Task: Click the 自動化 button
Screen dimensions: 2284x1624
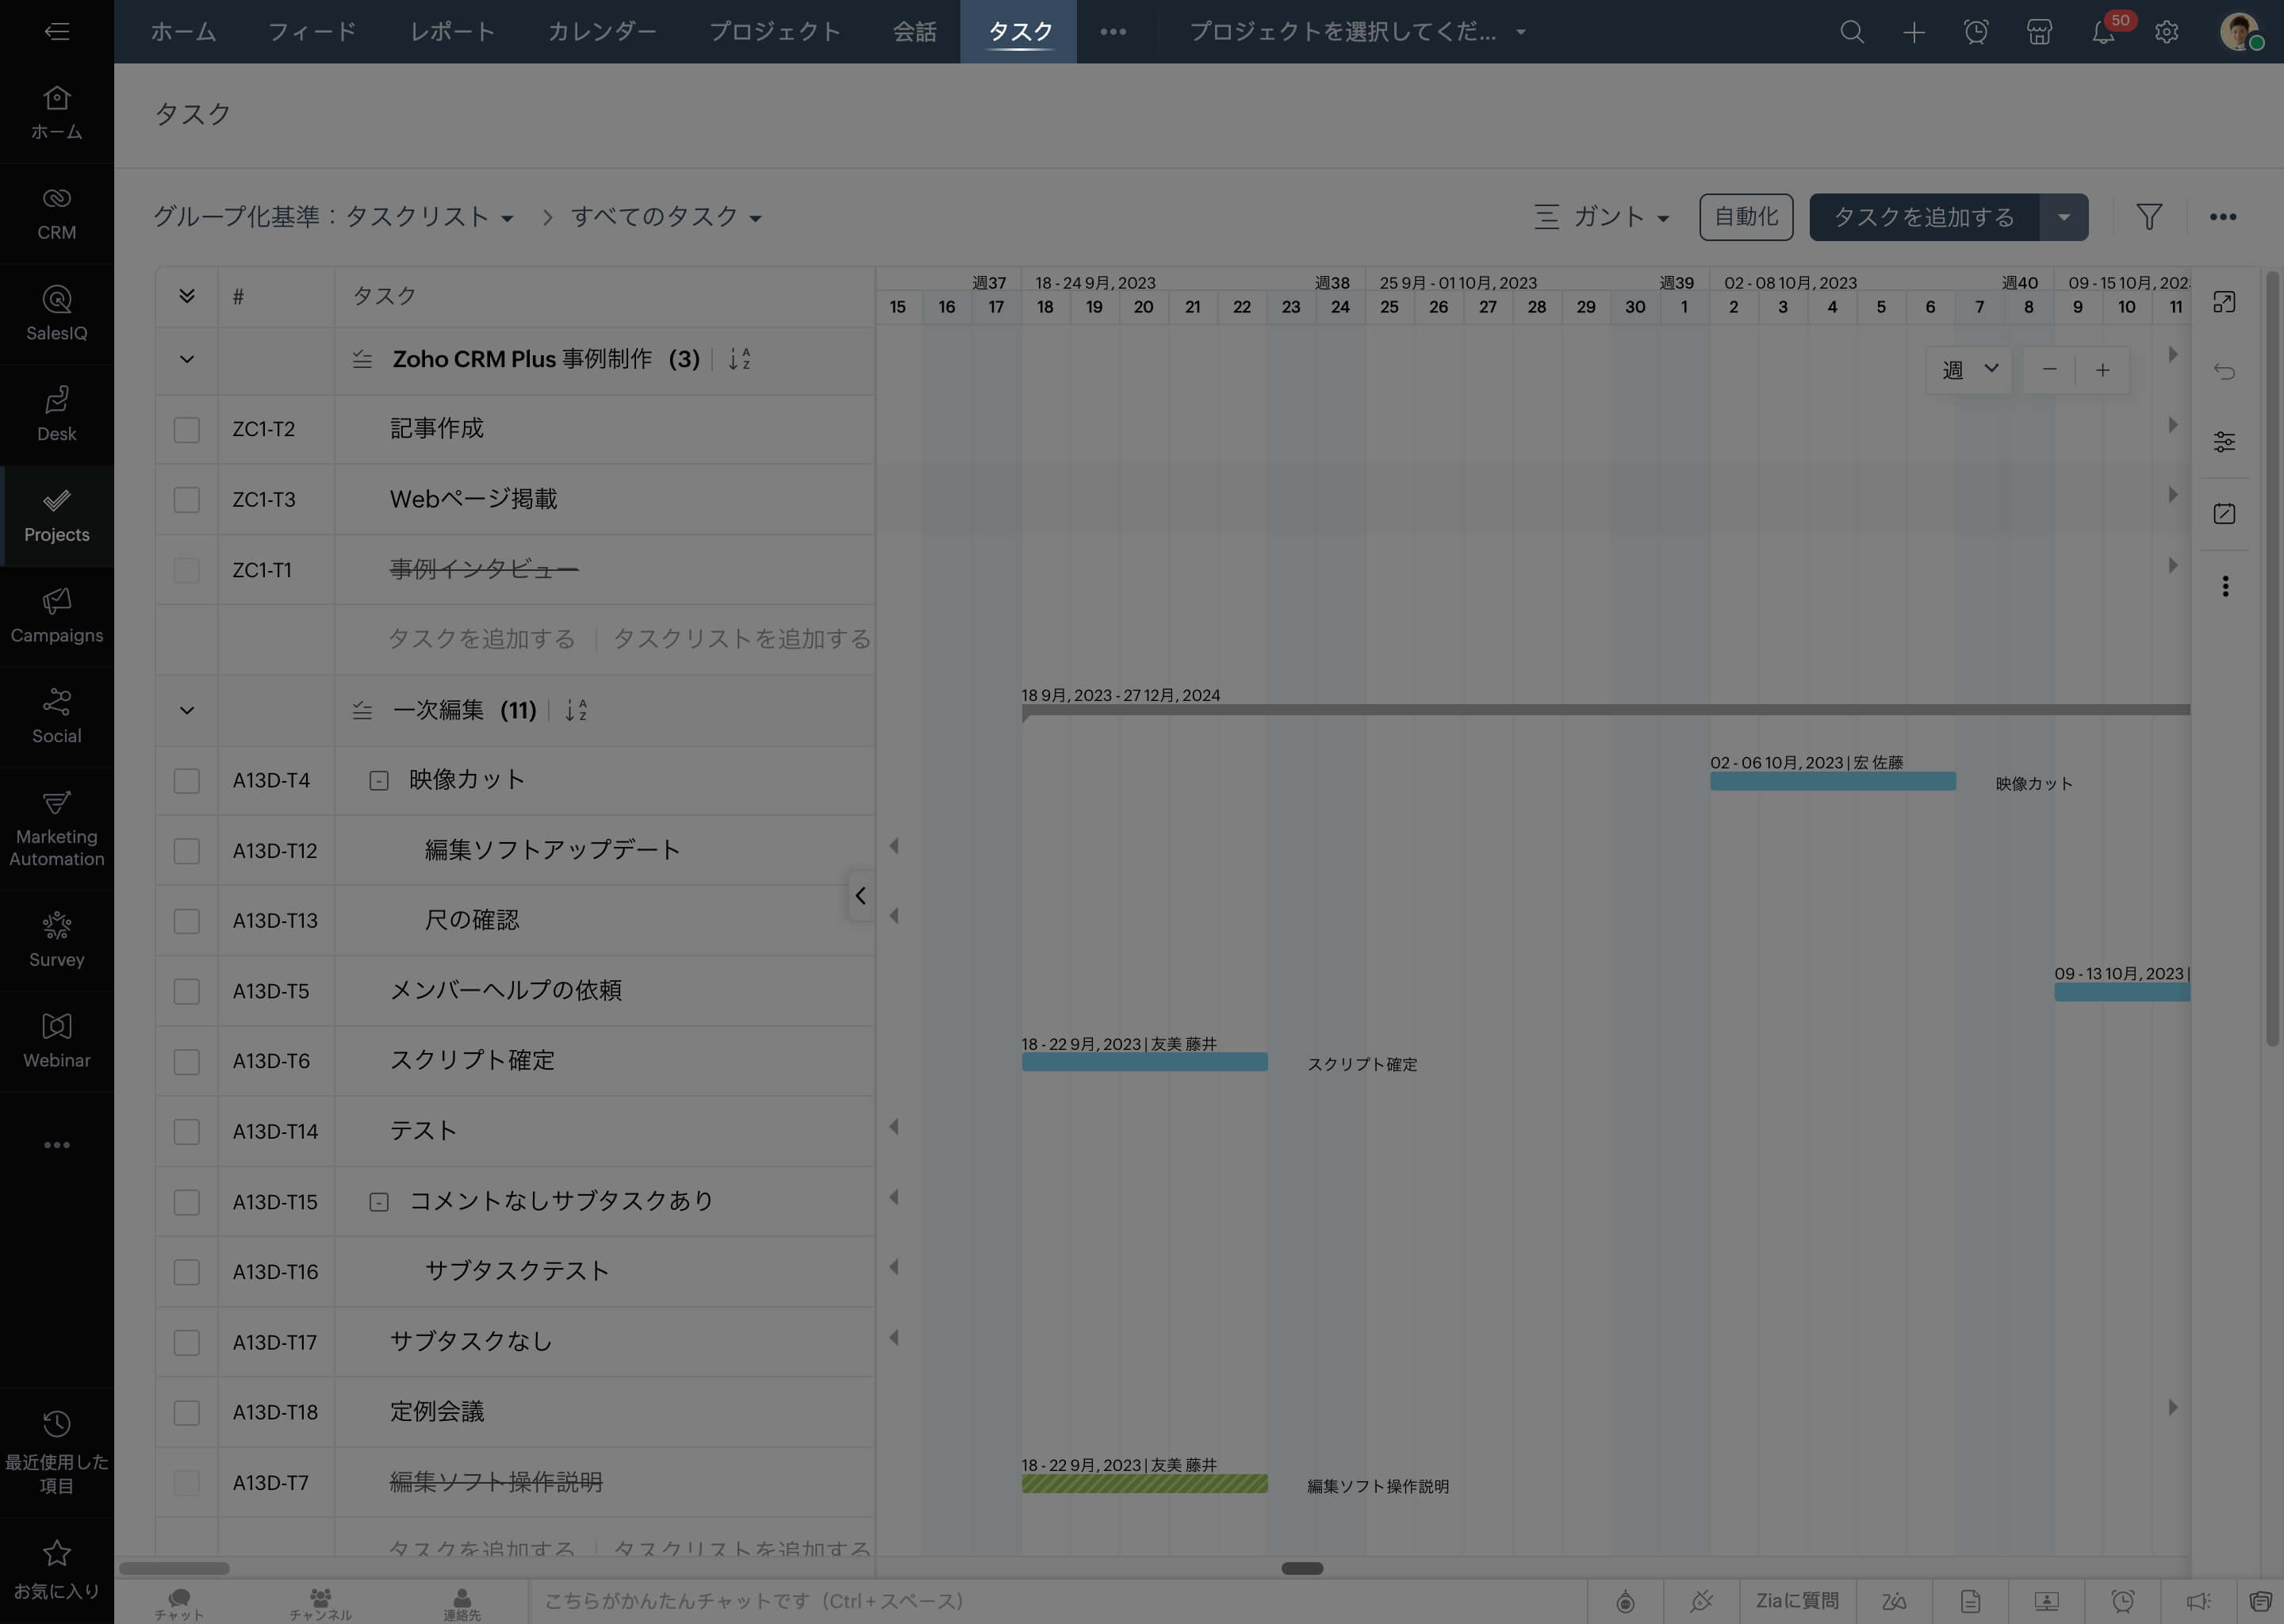Action: (x=1745, y=216)
